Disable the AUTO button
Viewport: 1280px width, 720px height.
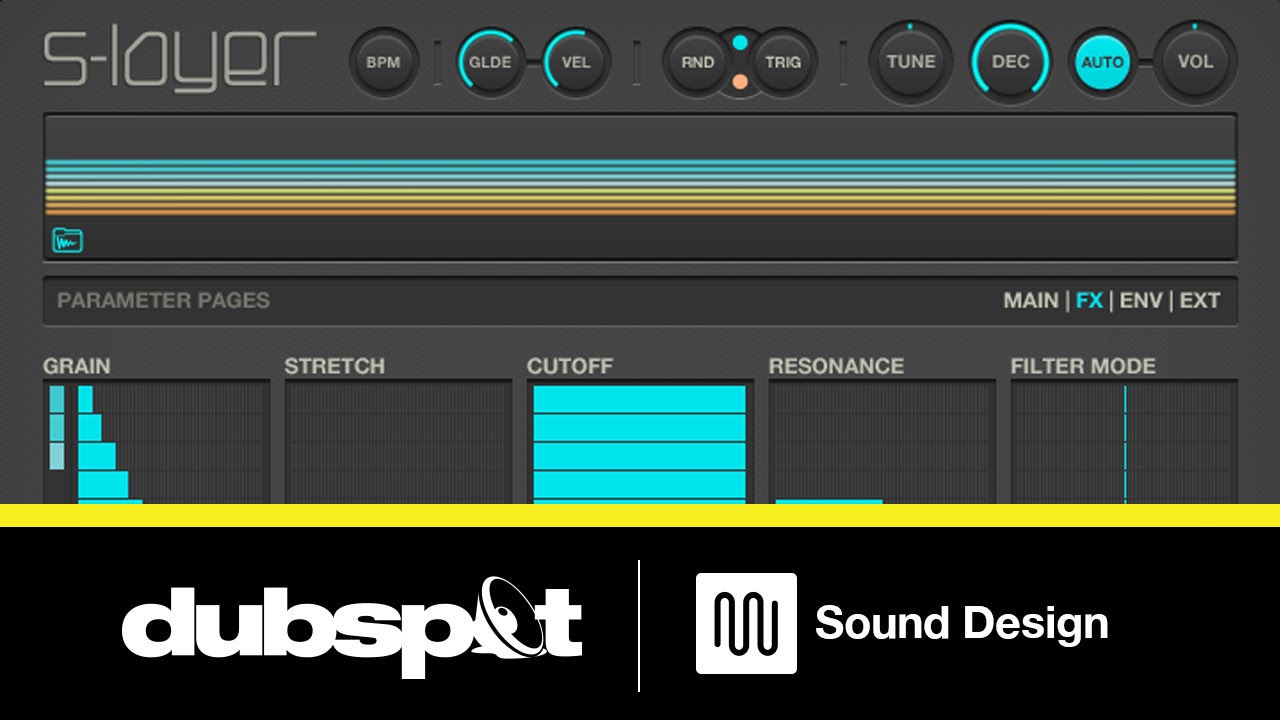1103,62
